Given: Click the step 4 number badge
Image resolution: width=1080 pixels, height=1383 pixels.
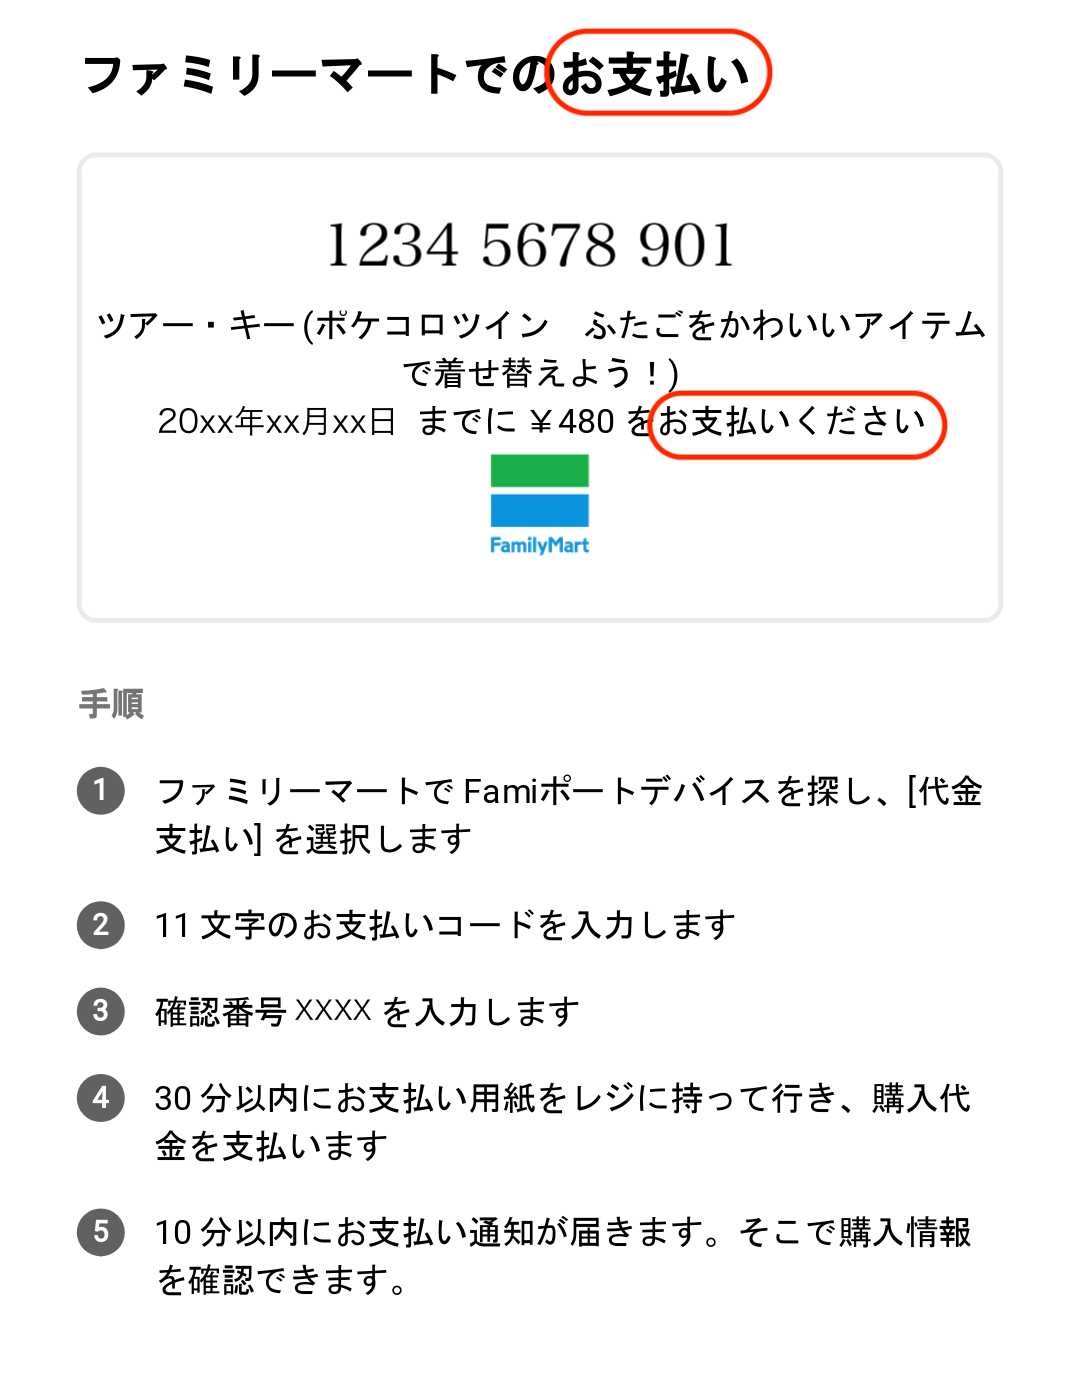Looking at the screenshot, I should tap(101, 1098).
